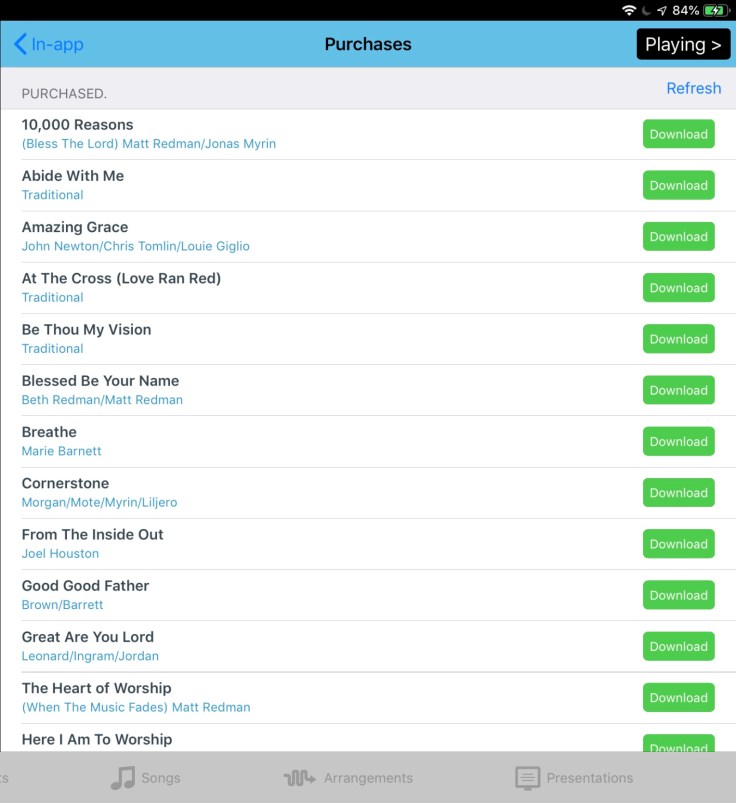Download Great Are You Lord
The image size is (736, 803).
click(x=678, y=646)
